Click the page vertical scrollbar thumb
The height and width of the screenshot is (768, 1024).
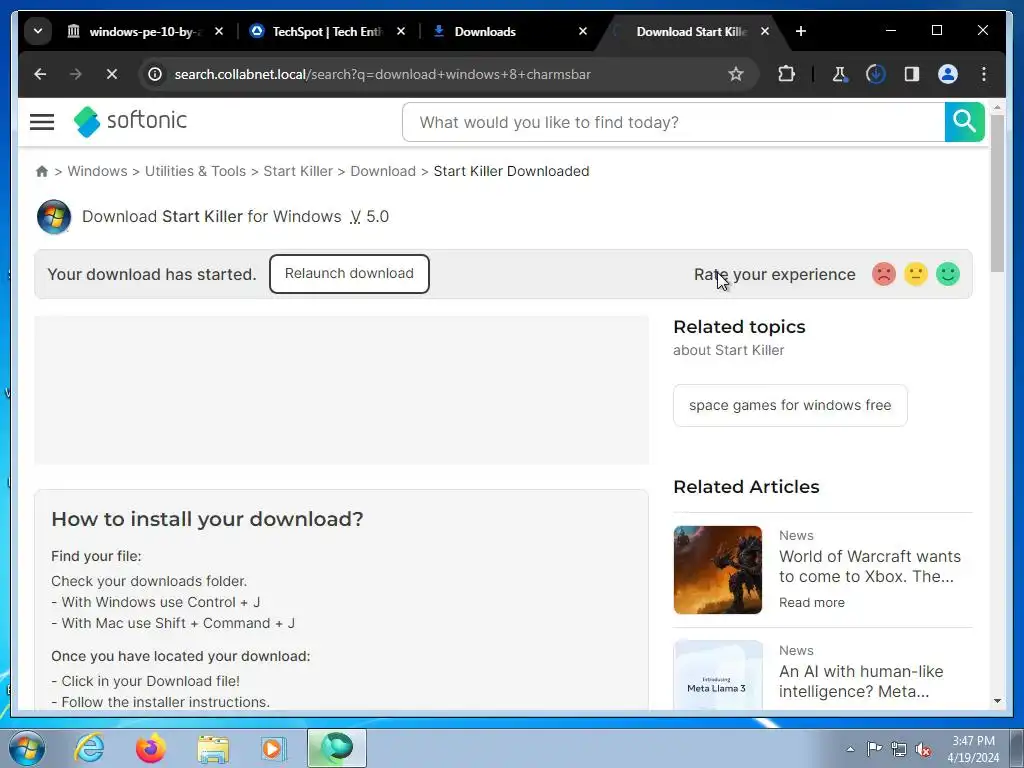997,193
